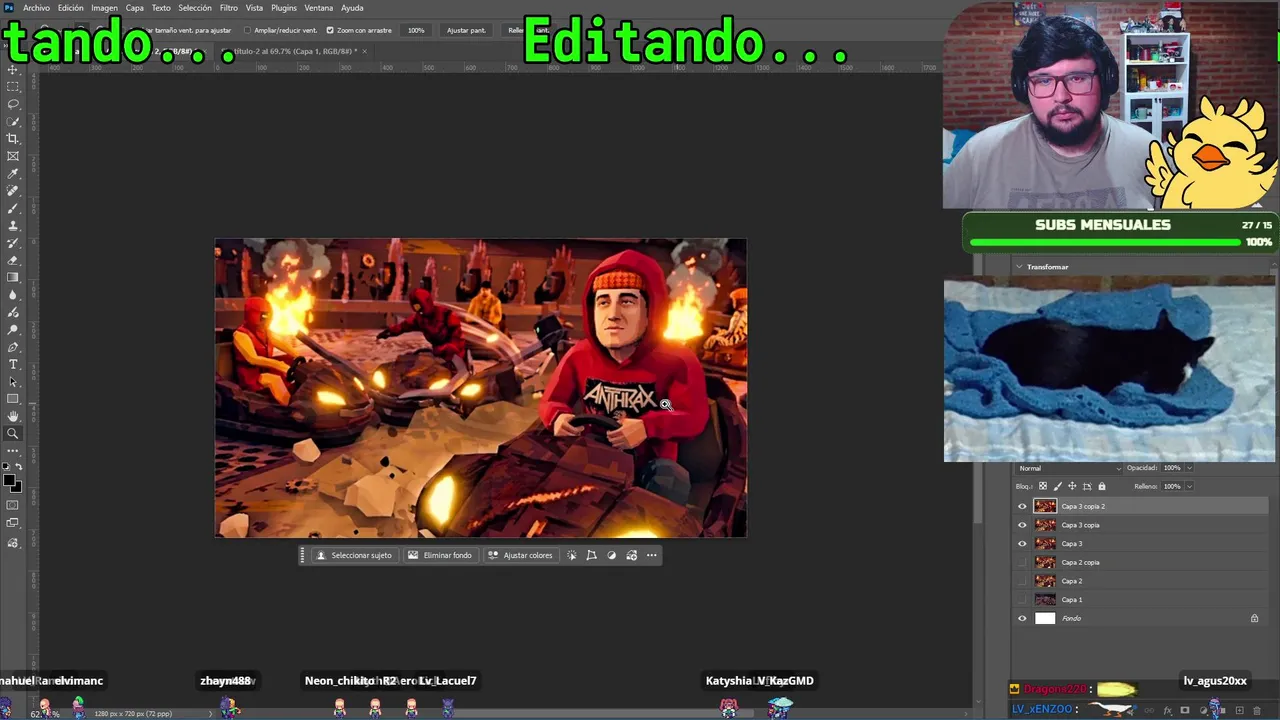This screenshot has width=1280, height=720.
Task: Select the Blur tool
Action: 13,295
